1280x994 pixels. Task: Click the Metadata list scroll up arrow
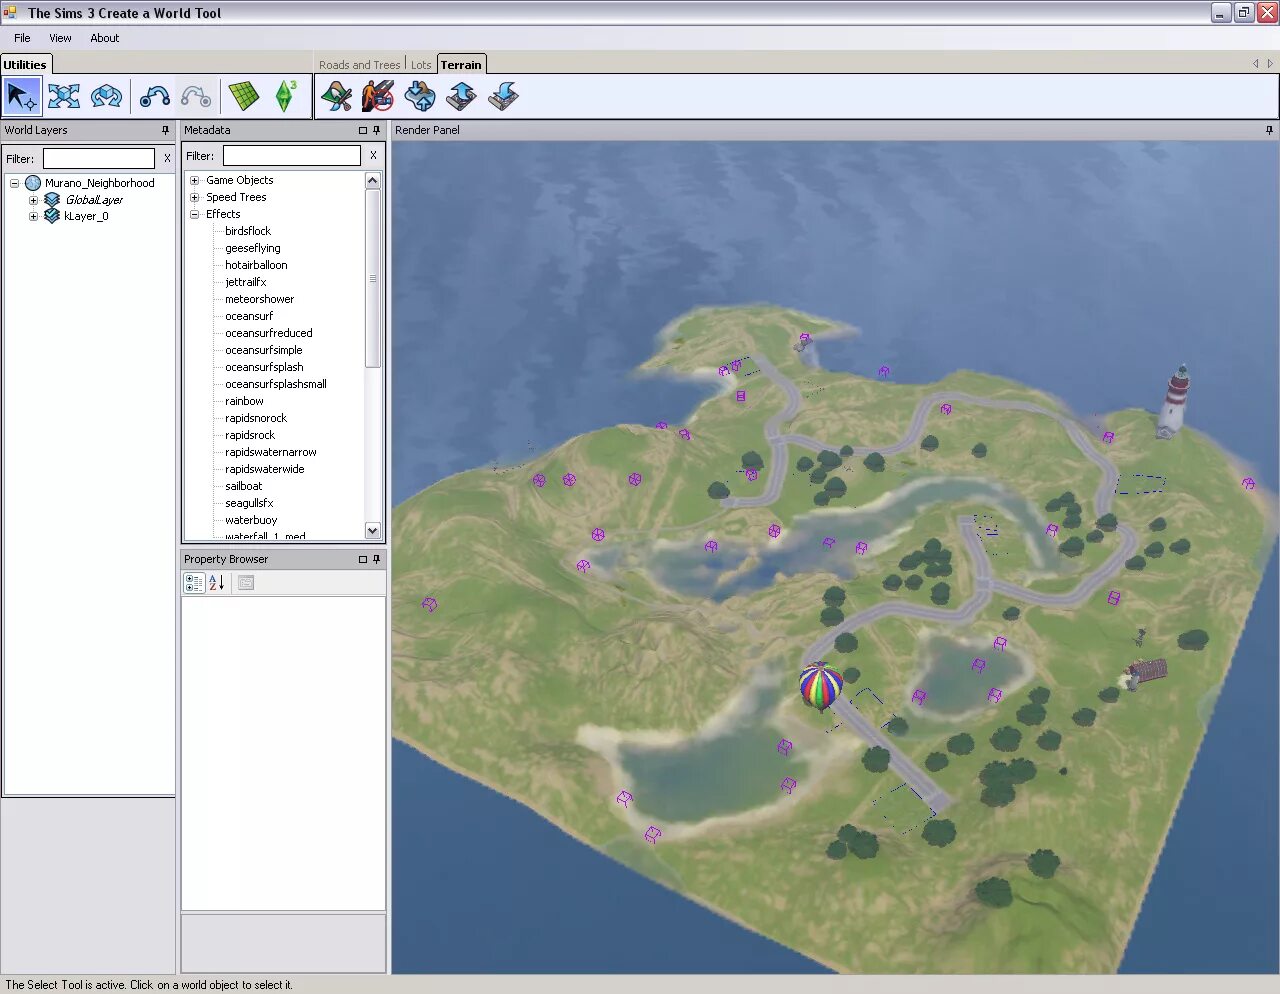(373, 180)
